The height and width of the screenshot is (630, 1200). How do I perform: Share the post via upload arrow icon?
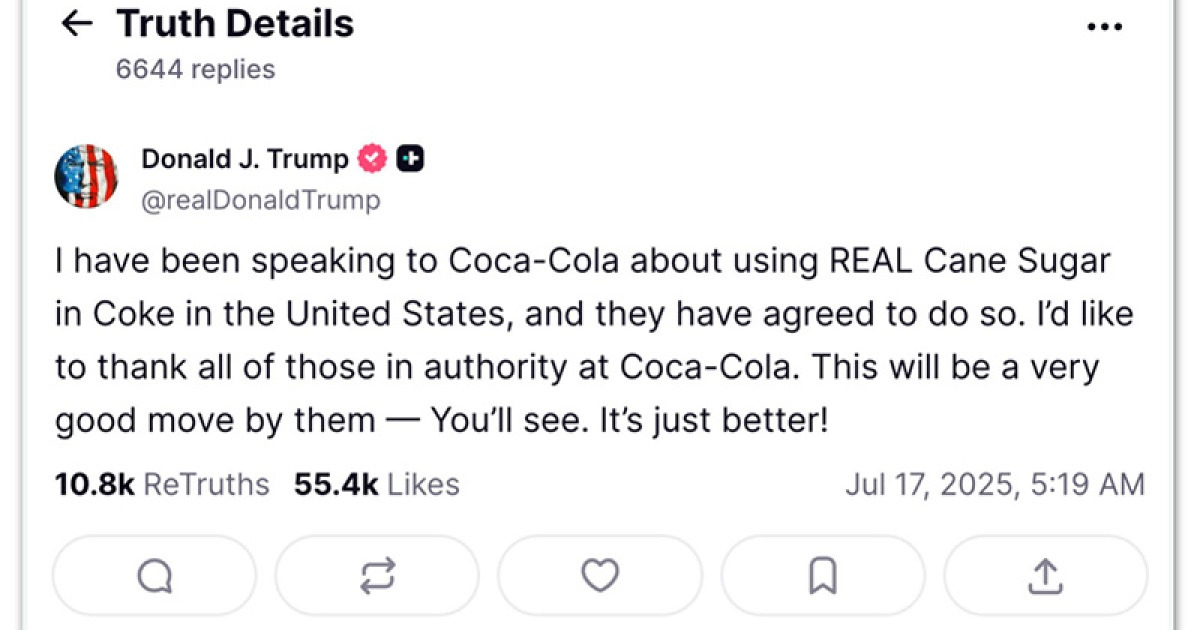point(1045,575)
